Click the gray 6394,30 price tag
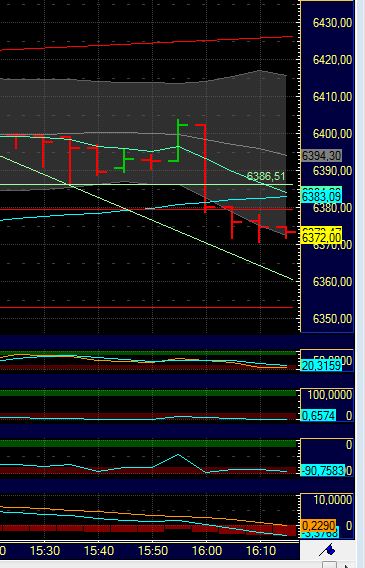 click(322, 156)
